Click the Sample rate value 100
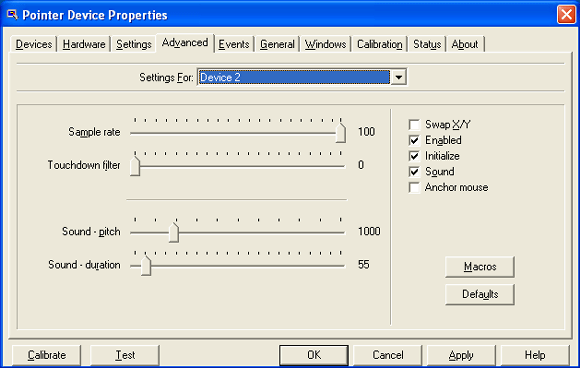Viewport: 580px width, 368px height. [x=366, y=132]
